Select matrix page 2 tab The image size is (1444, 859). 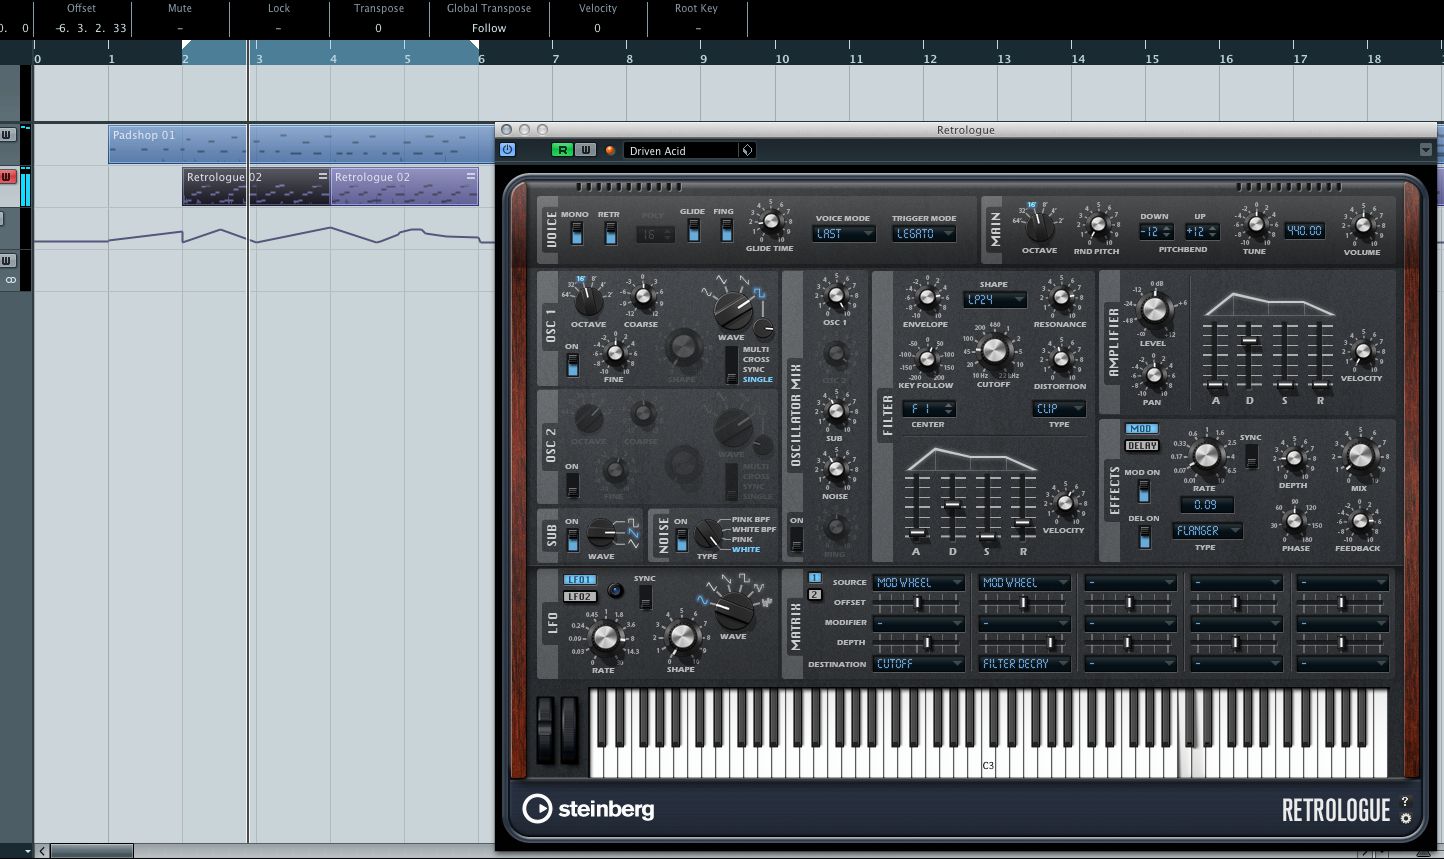point(814,594)
